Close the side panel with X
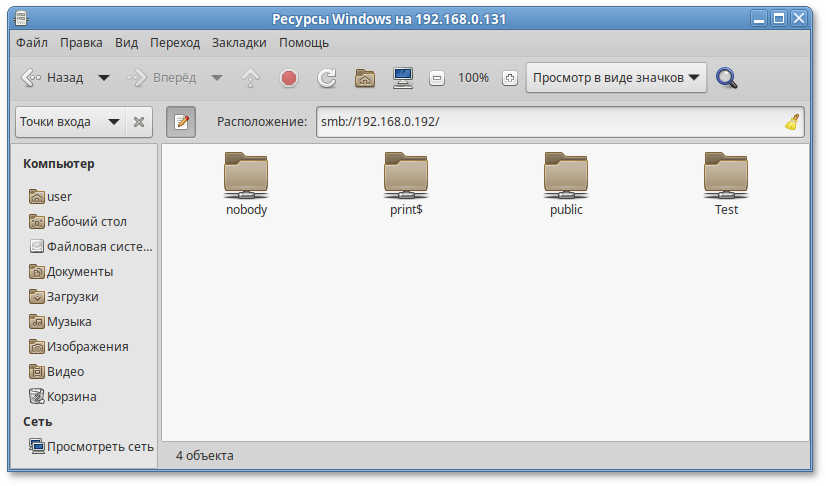This screenshot has height=486, width=826. click(139, 122)
